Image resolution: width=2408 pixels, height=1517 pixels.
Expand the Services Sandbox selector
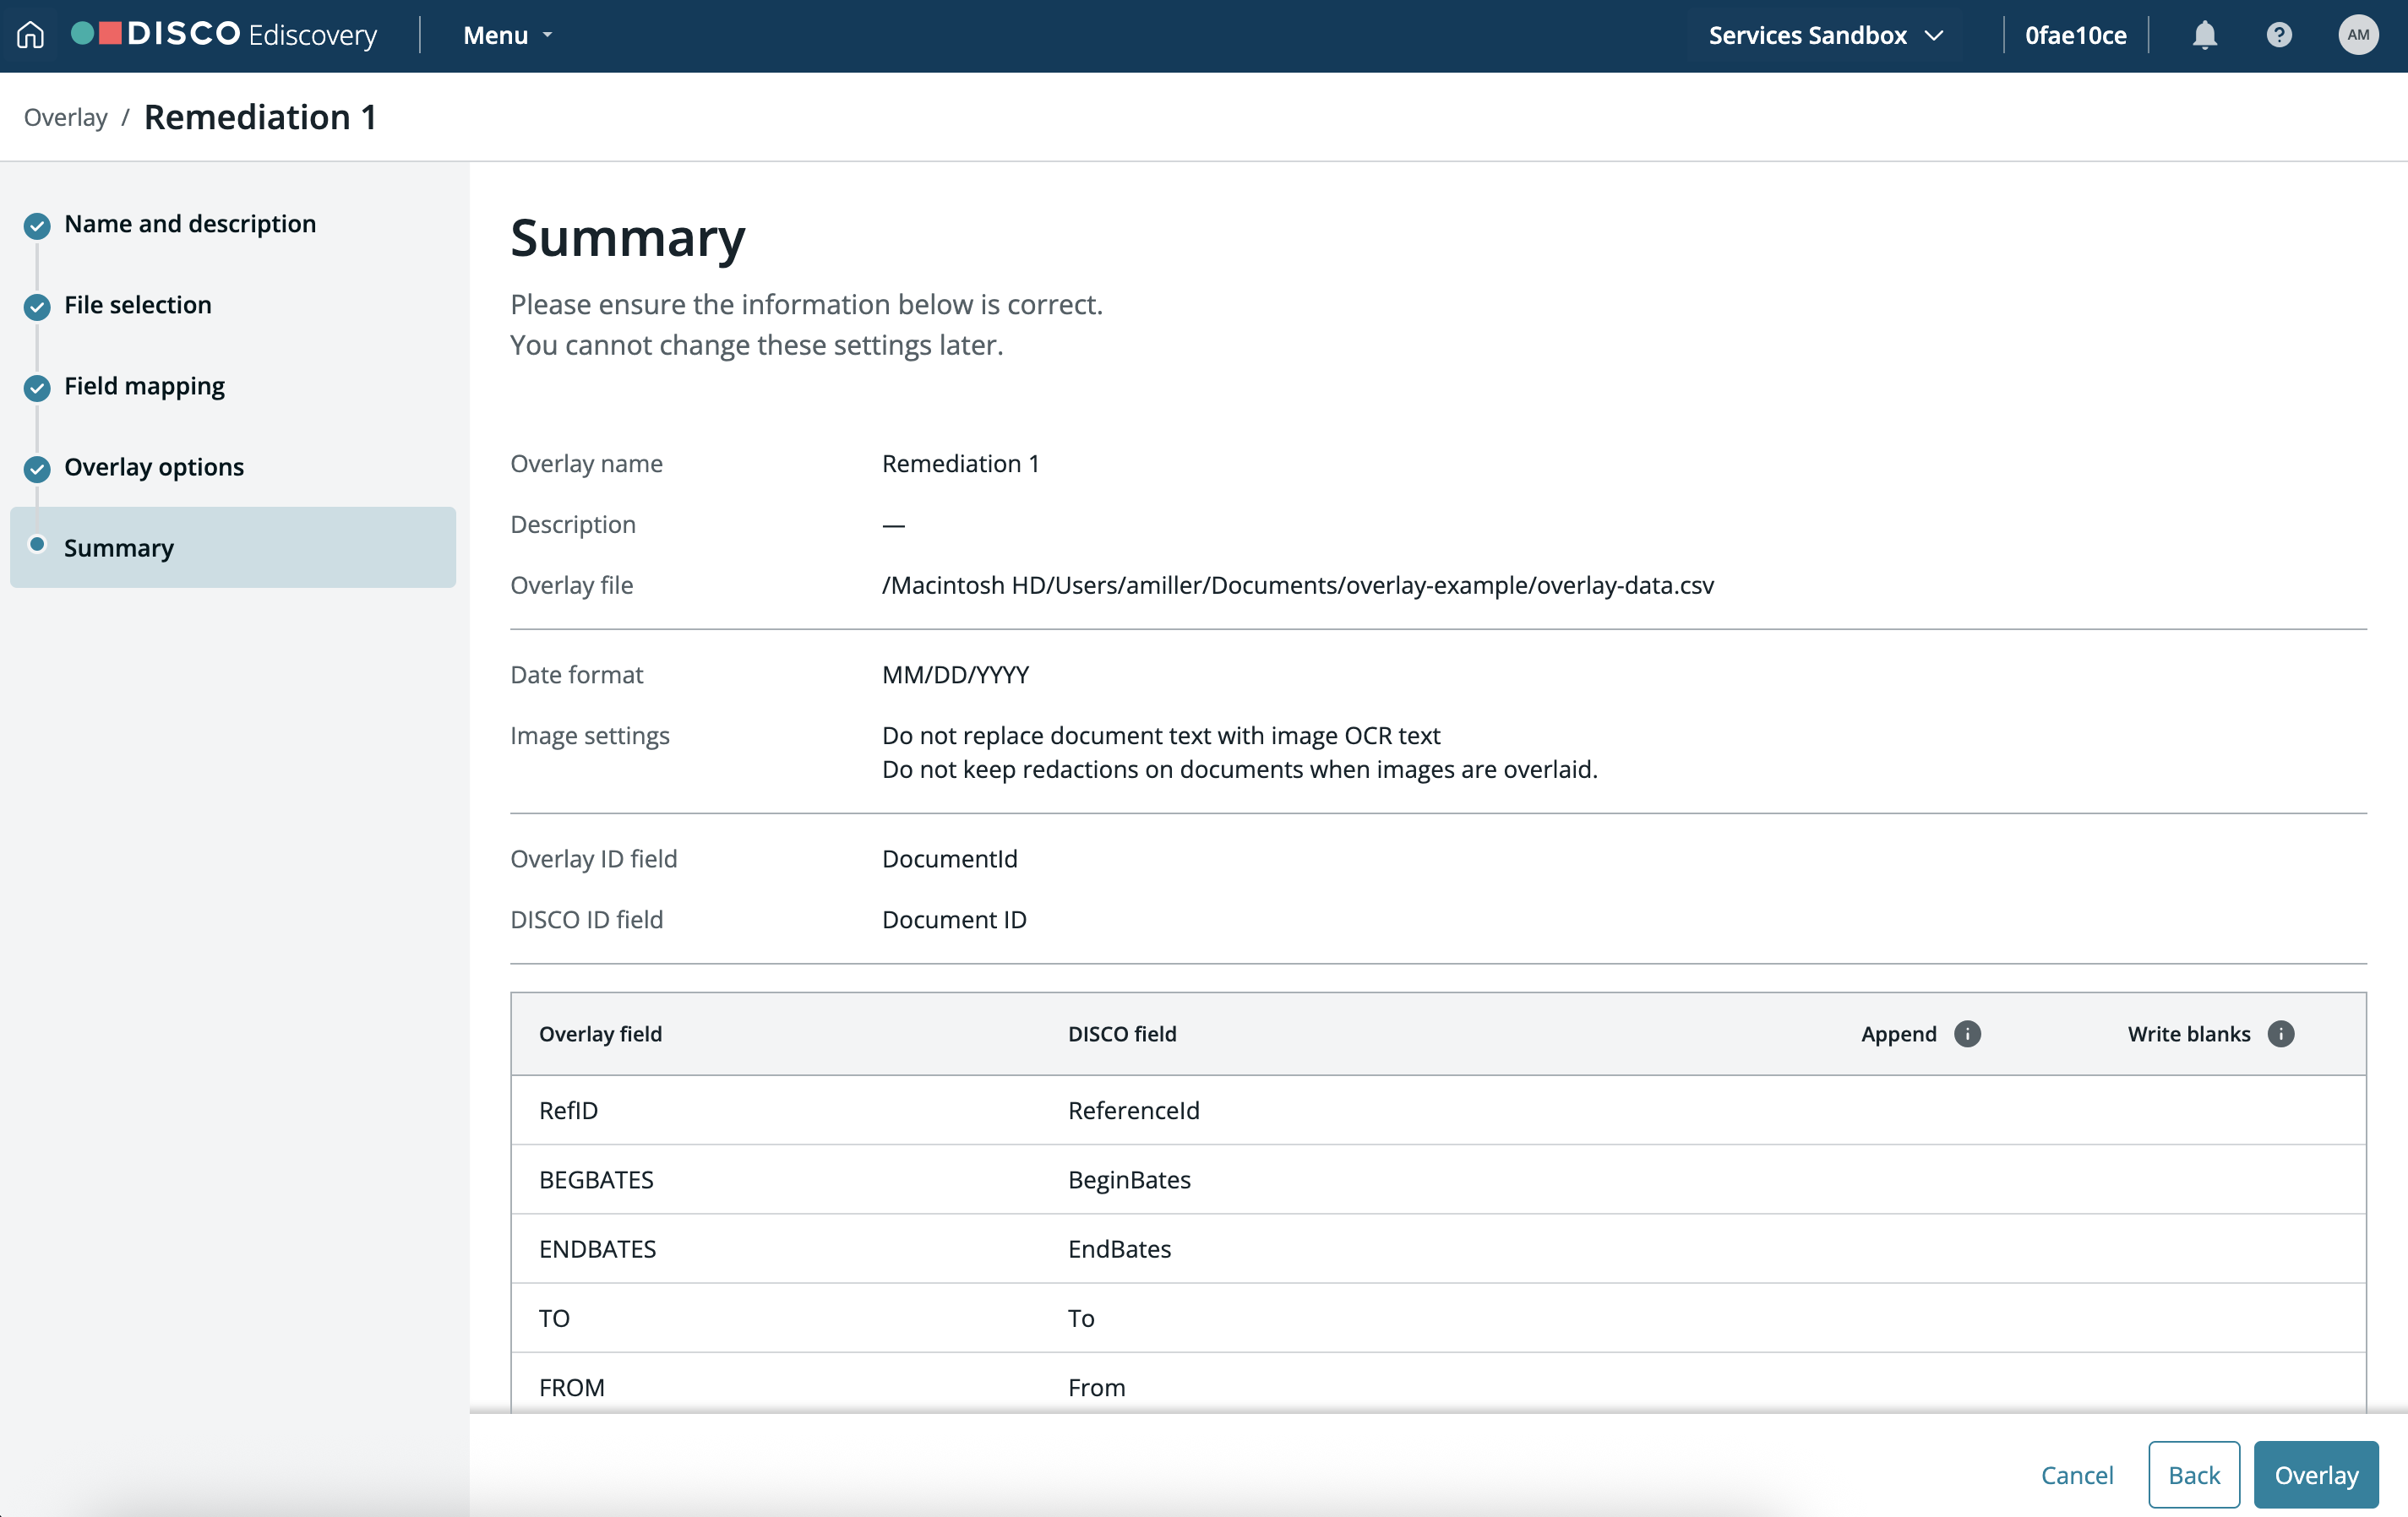point(1825,35)
